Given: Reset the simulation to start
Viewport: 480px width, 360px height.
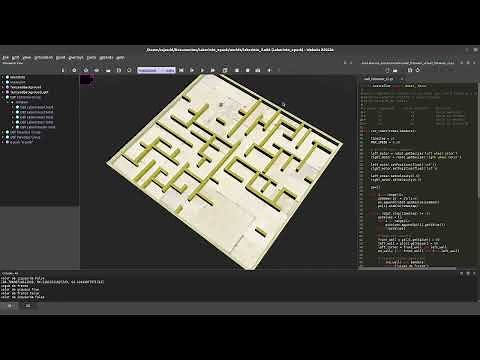Looking at the screenshot, I should 181,70.
